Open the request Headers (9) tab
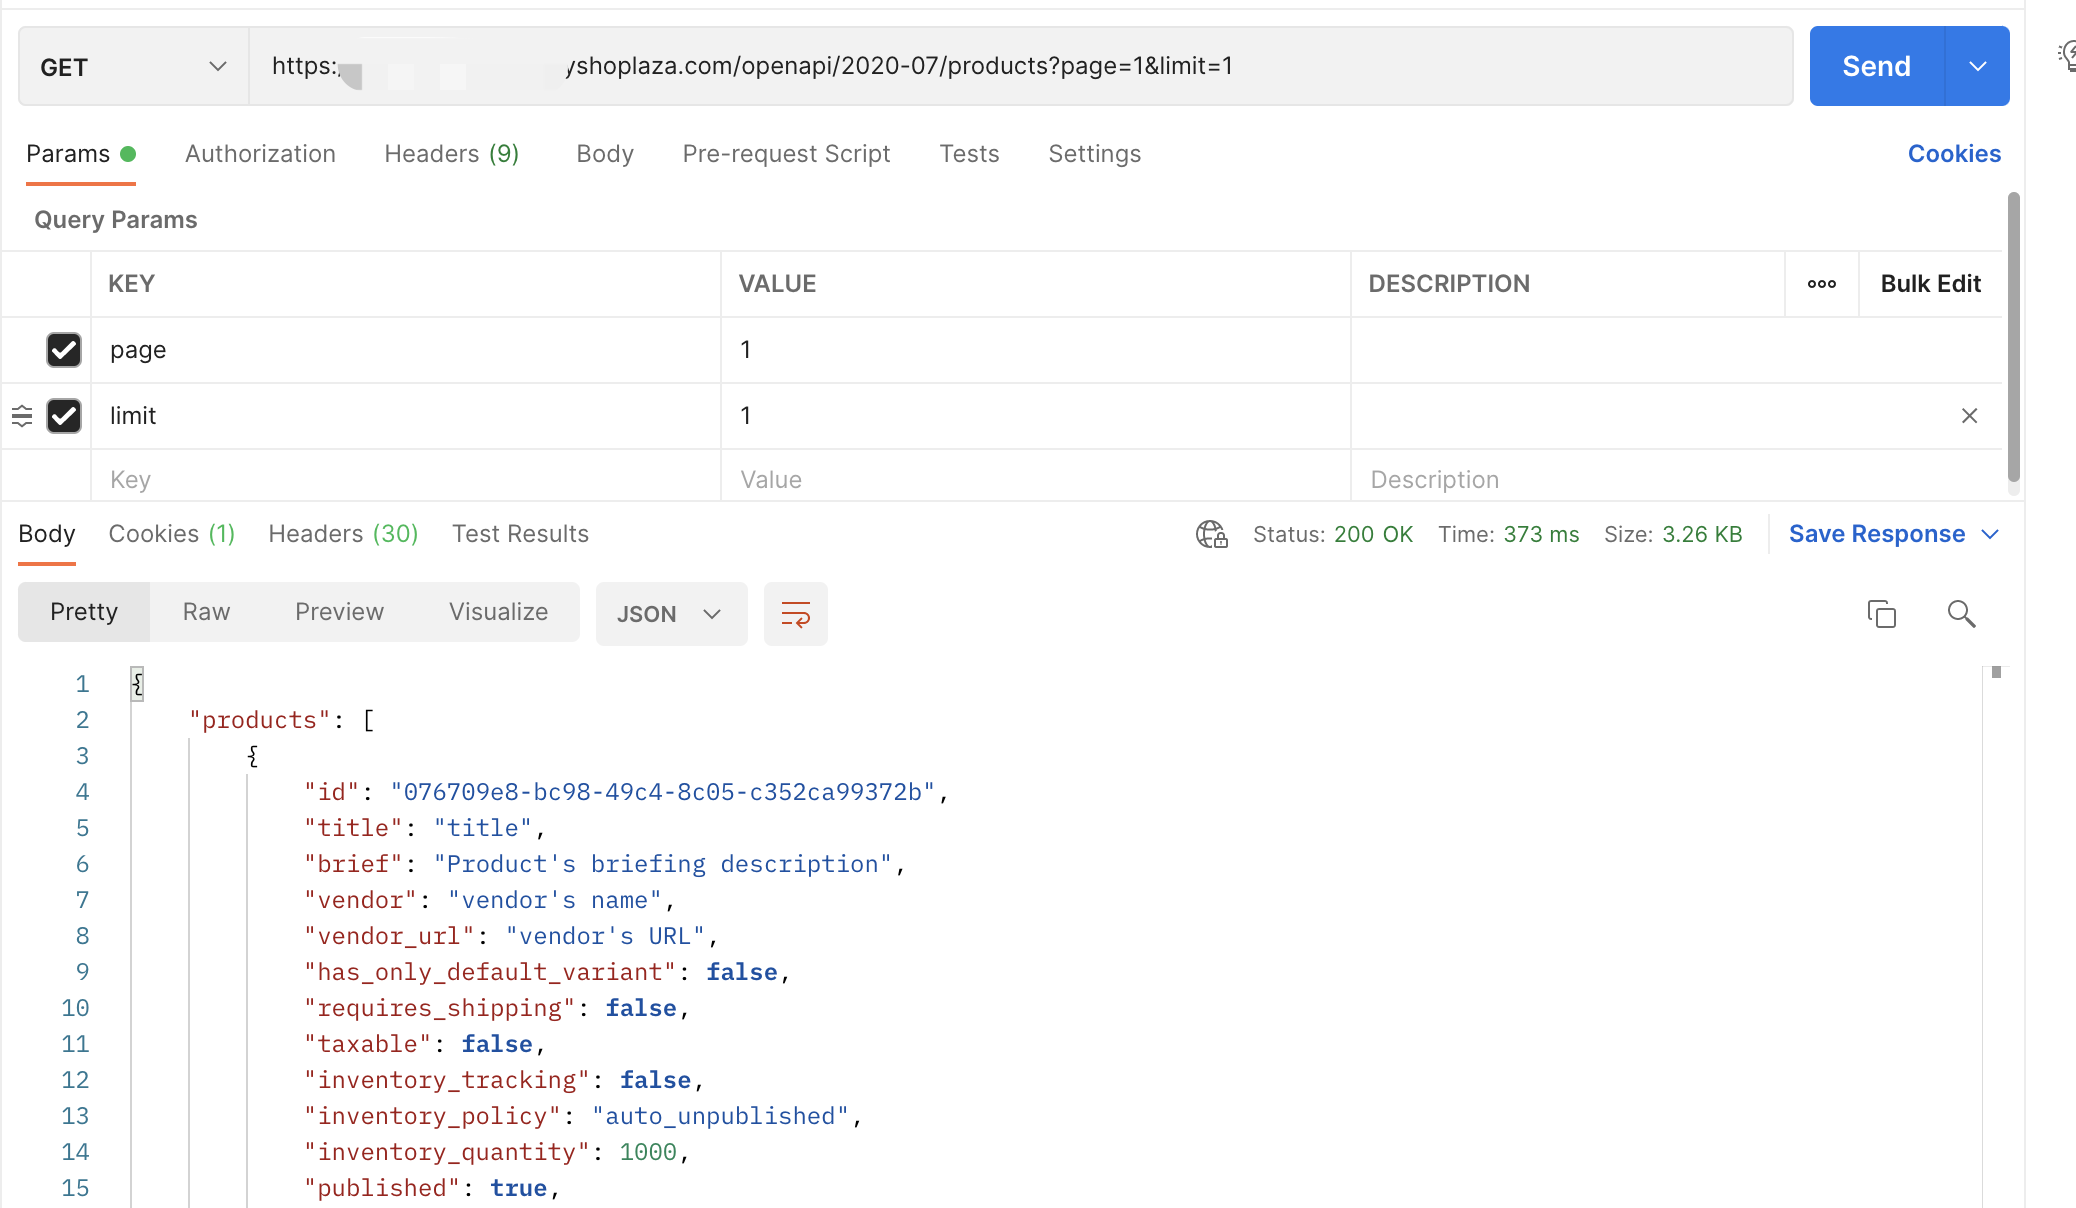The height and width of the screenshot is (1208, 2076). (451, 154)
